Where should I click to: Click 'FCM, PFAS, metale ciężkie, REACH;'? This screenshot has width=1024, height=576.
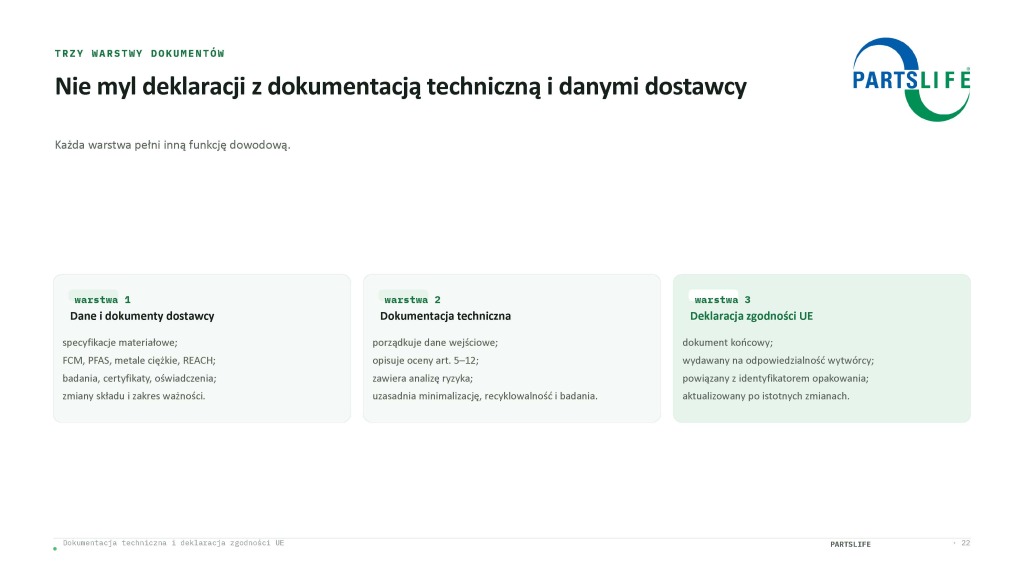139,360
